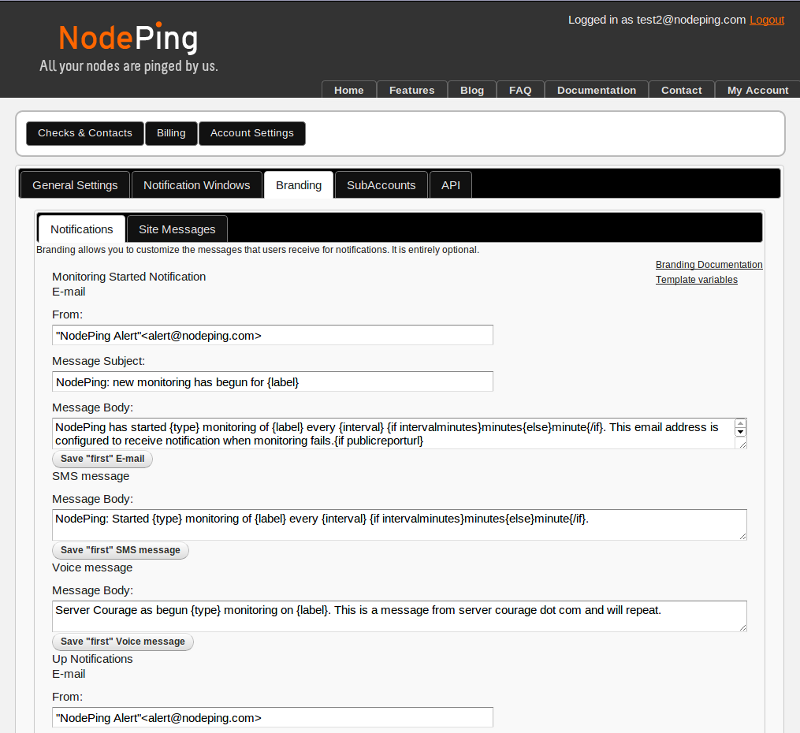This screenshot has height=733, width=800.
Task: Log out via the Logout link
Action: 767,20
